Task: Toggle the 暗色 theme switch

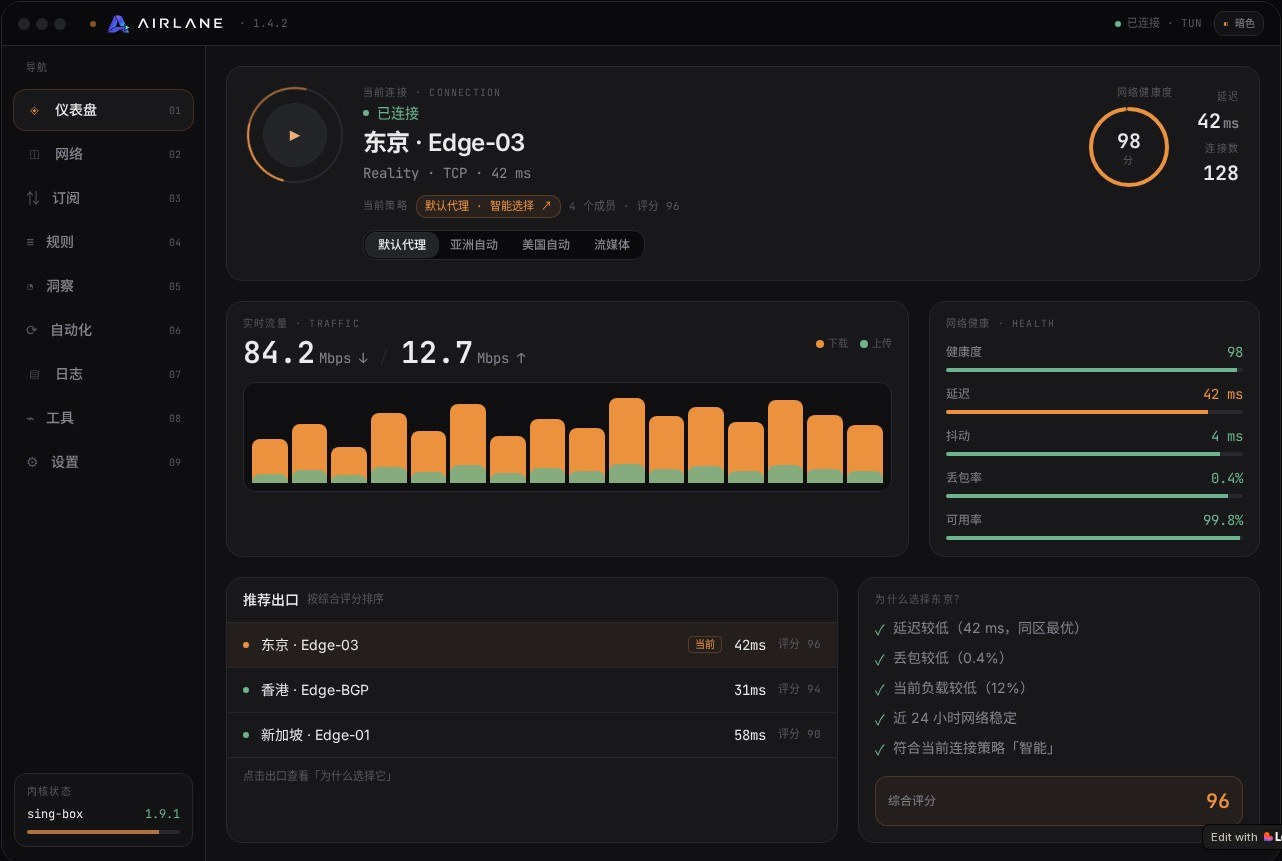Action: click(x=1238, y=23)
